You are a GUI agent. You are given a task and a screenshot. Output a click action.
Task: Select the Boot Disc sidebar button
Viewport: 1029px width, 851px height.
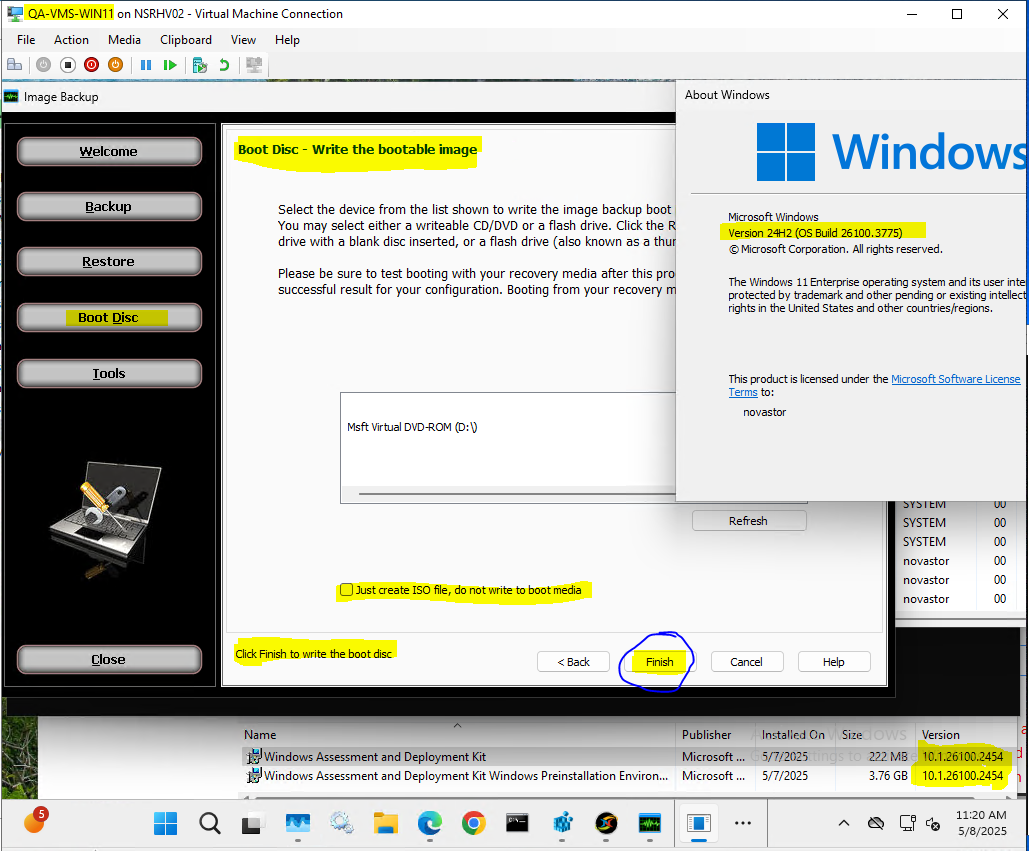pos(109,318)
